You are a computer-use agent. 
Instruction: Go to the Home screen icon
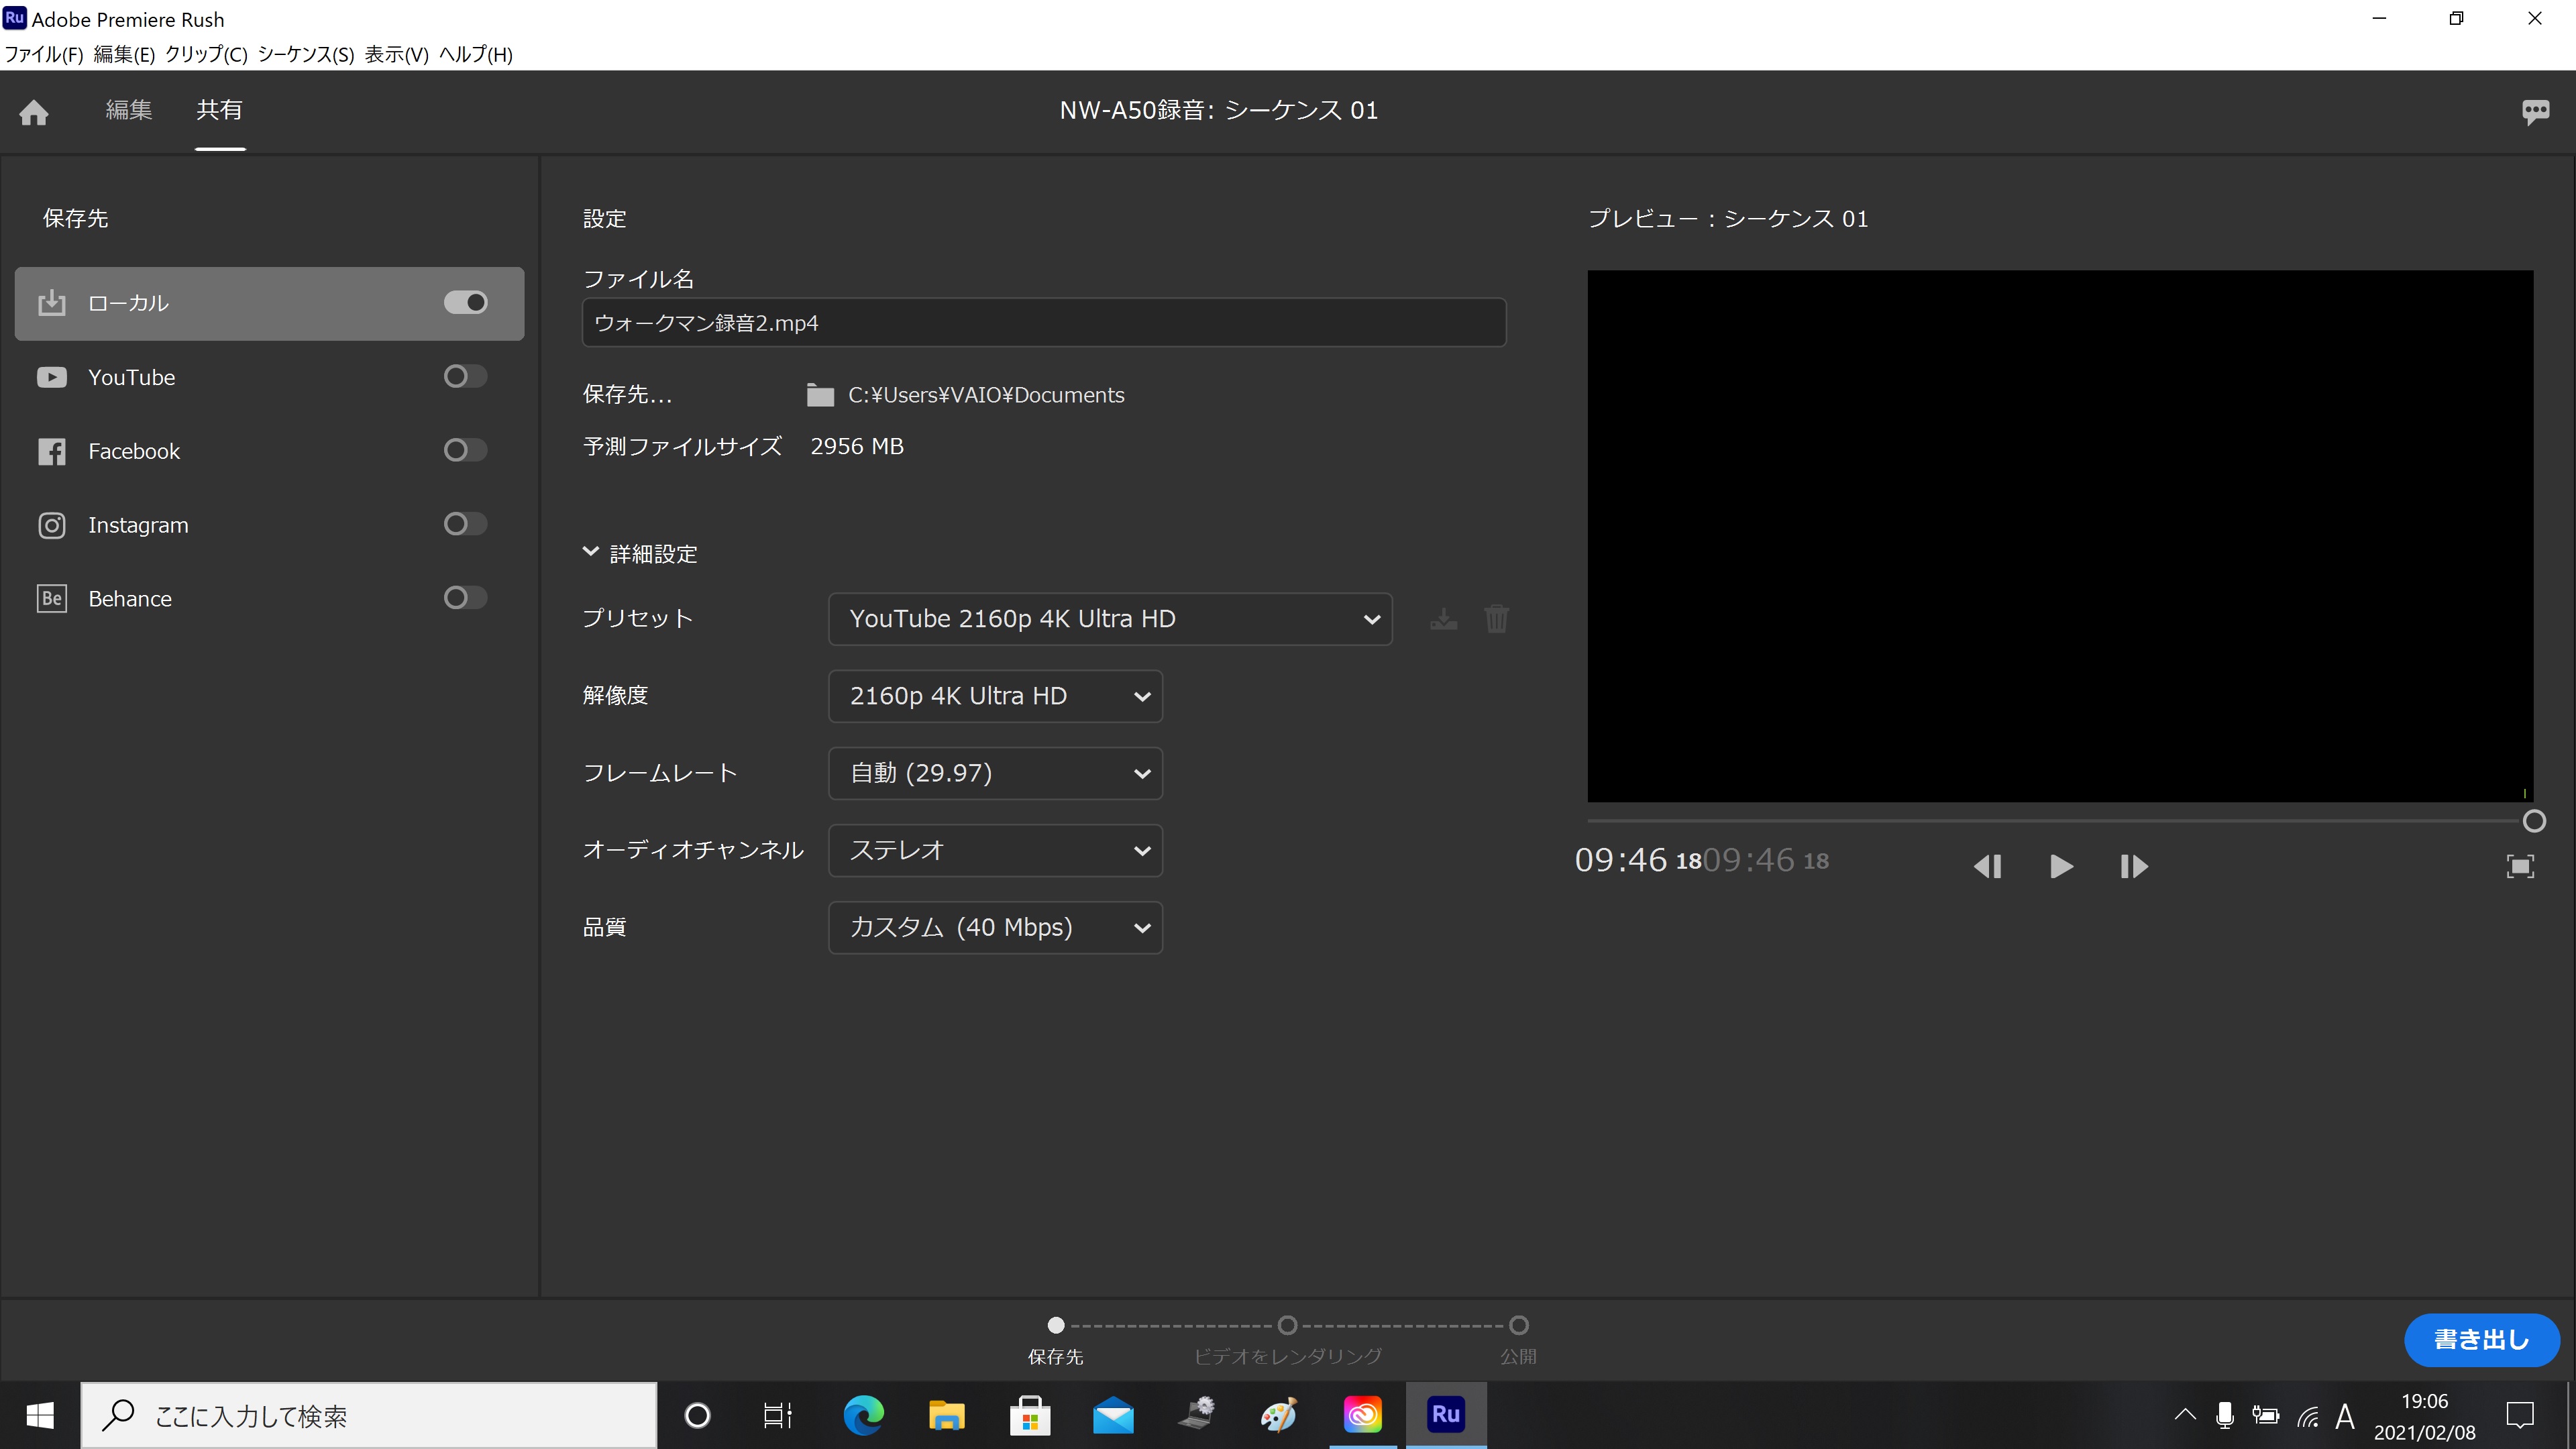coord(34,112)
